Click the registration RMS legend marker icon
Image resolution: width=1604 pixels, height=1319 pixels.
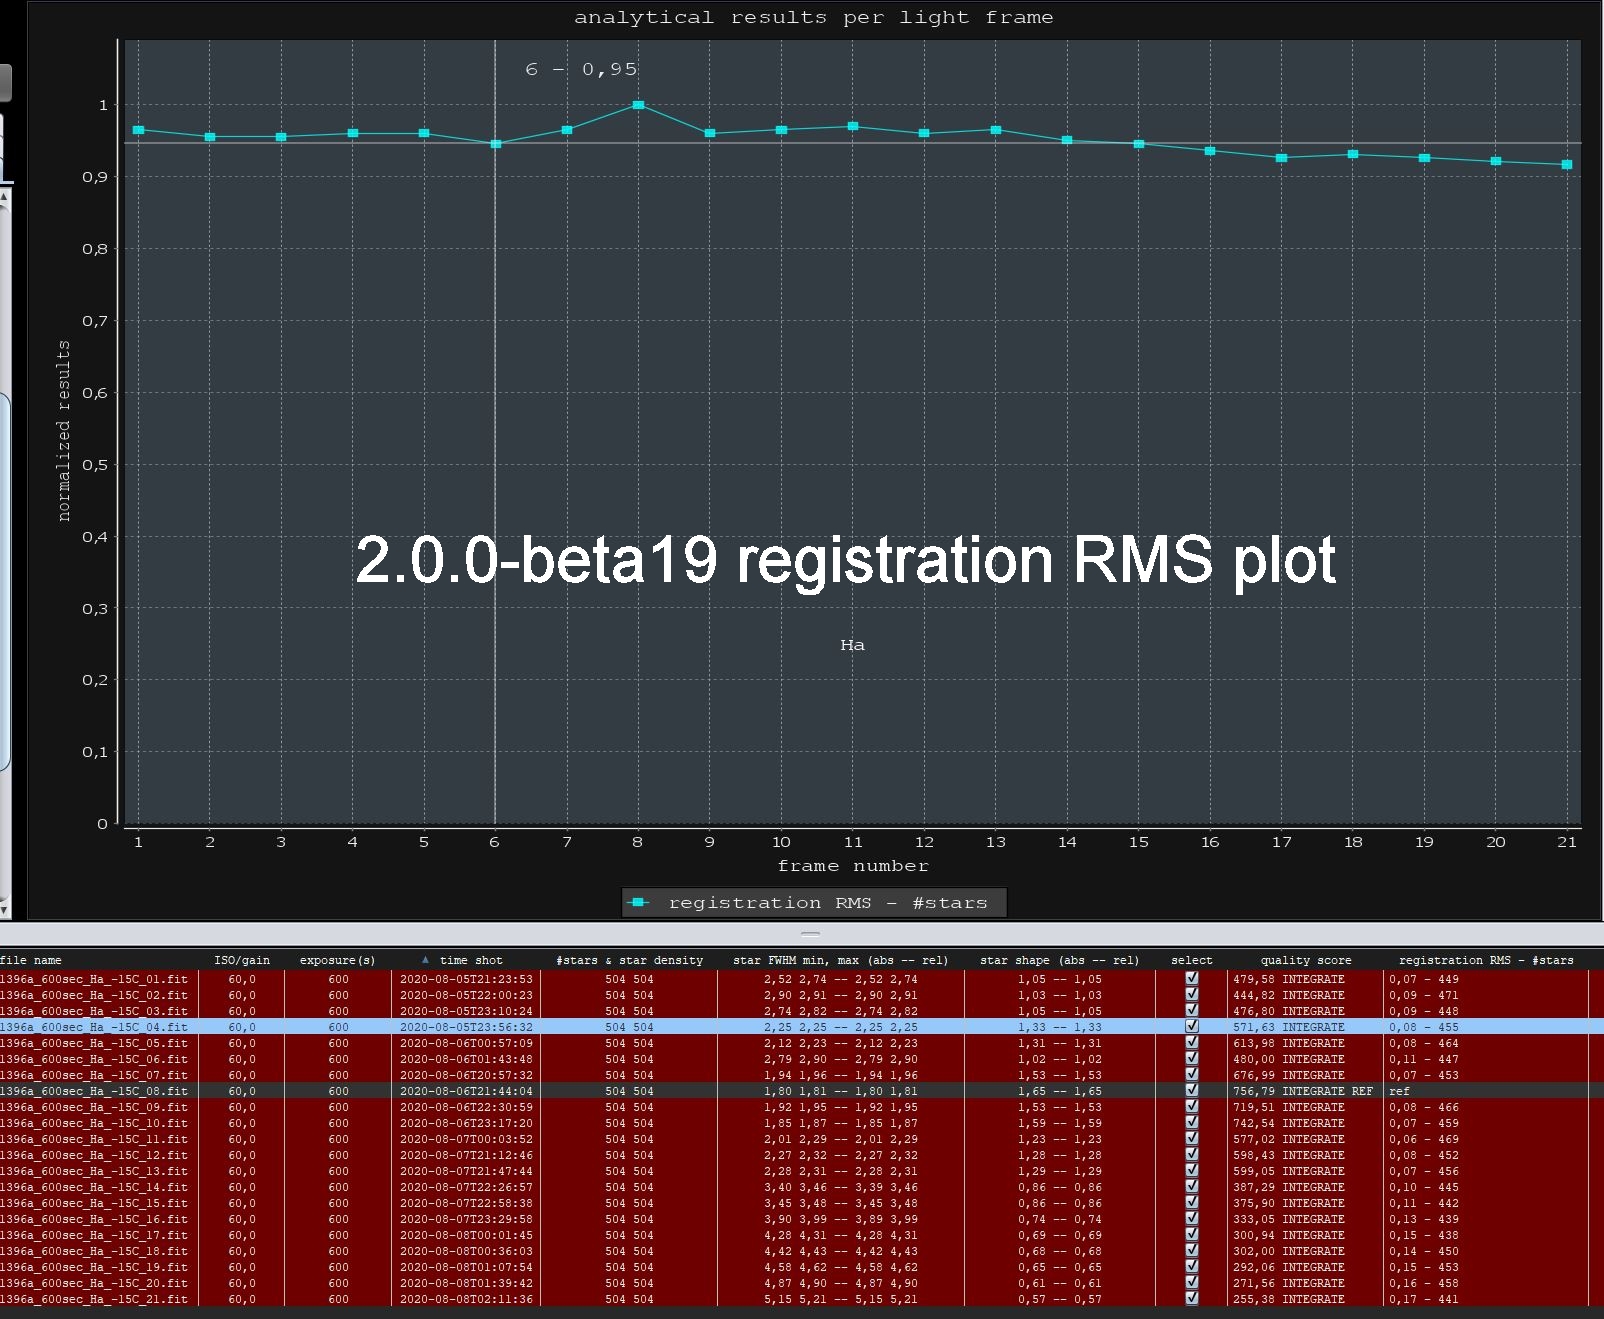pyautogui.click(x=638, y=902)
